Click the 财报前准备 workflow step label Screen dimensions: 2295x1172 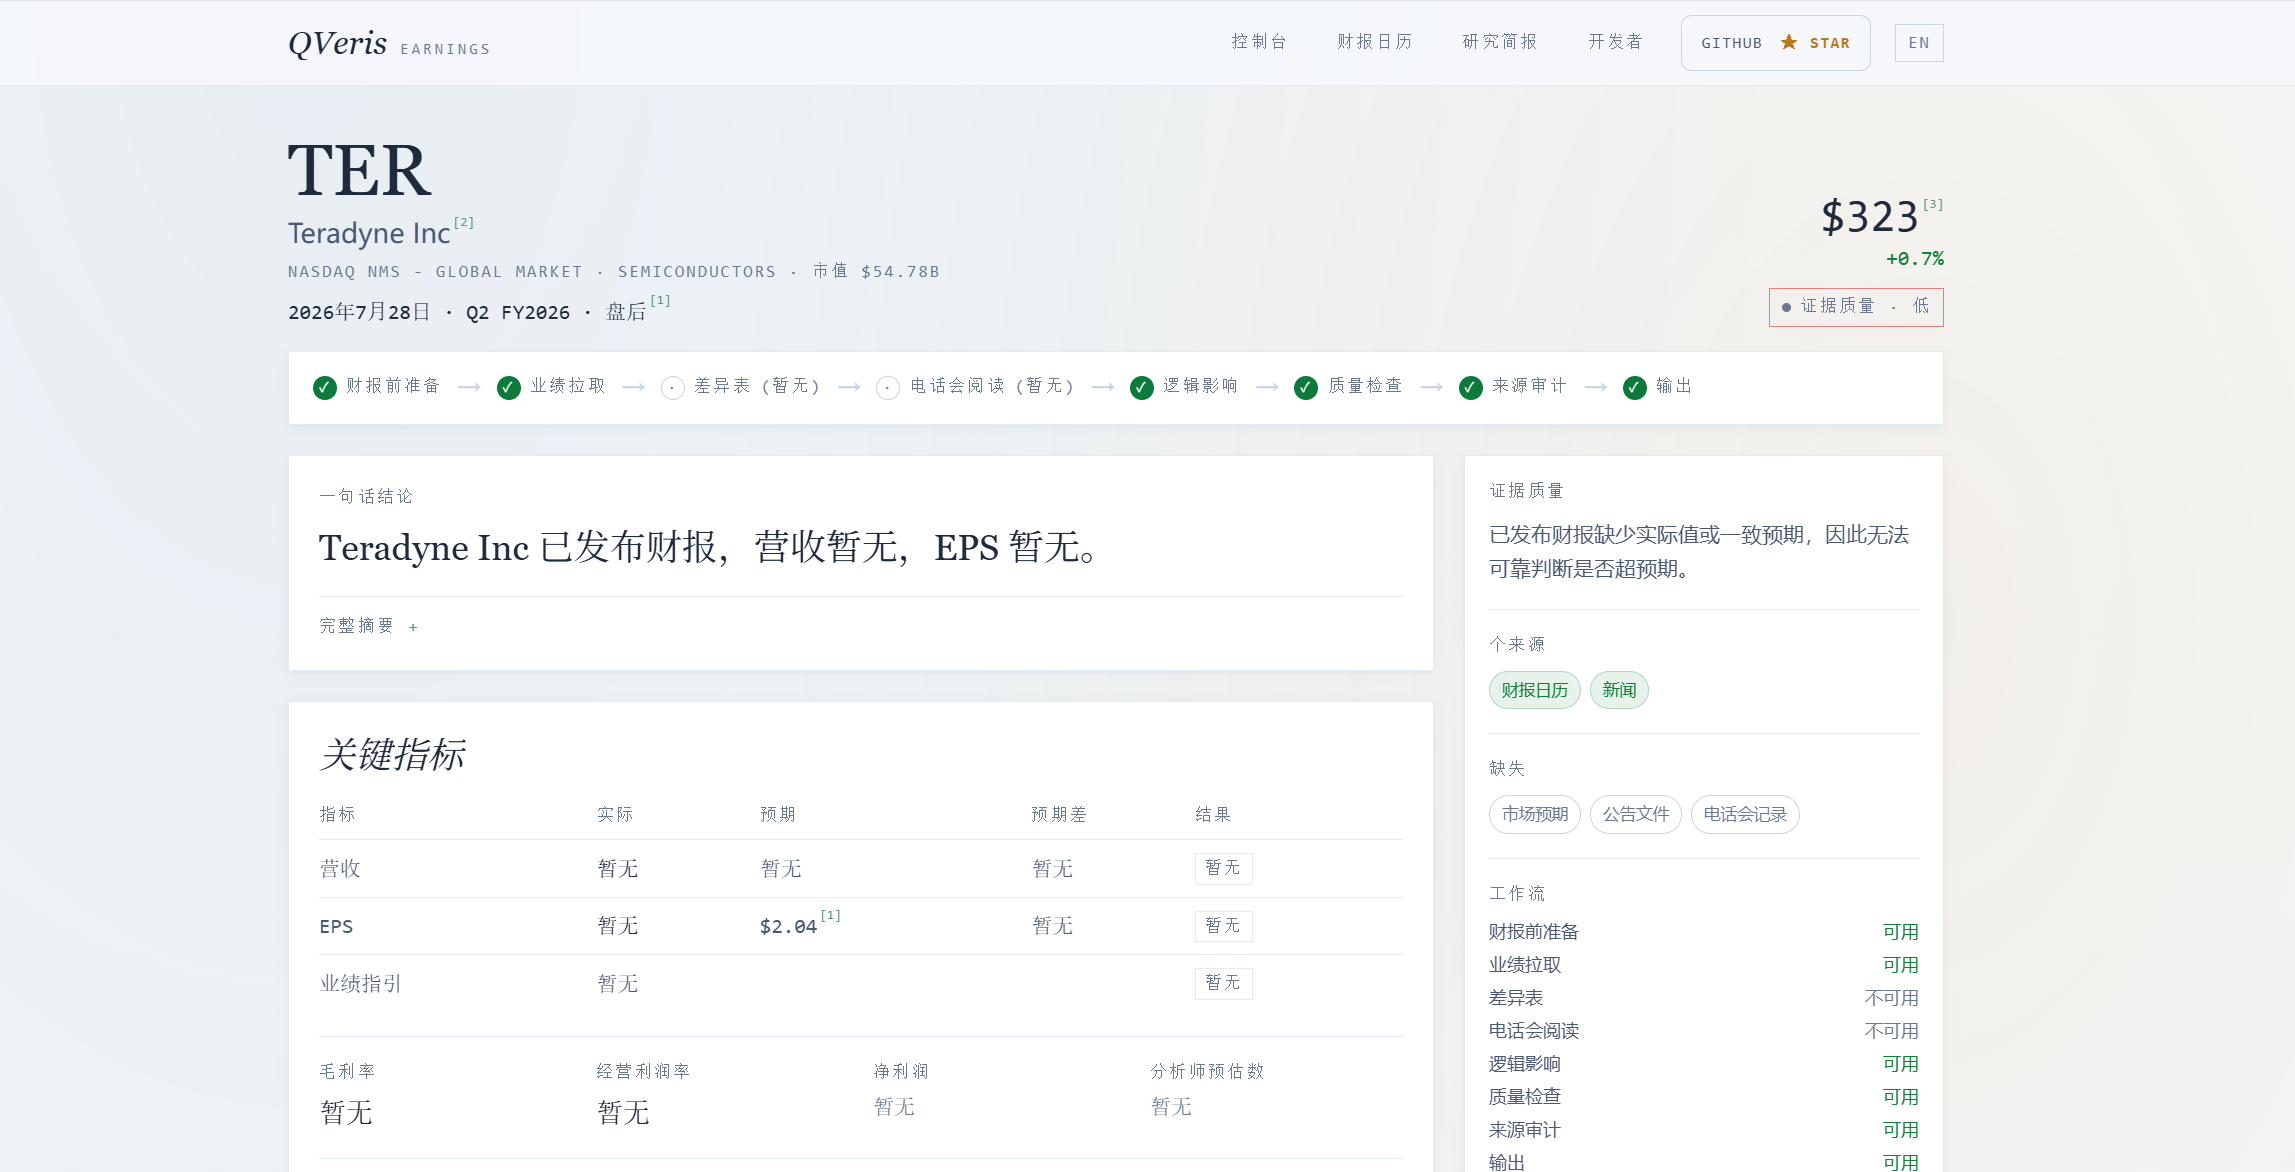[x=393, y=386]
